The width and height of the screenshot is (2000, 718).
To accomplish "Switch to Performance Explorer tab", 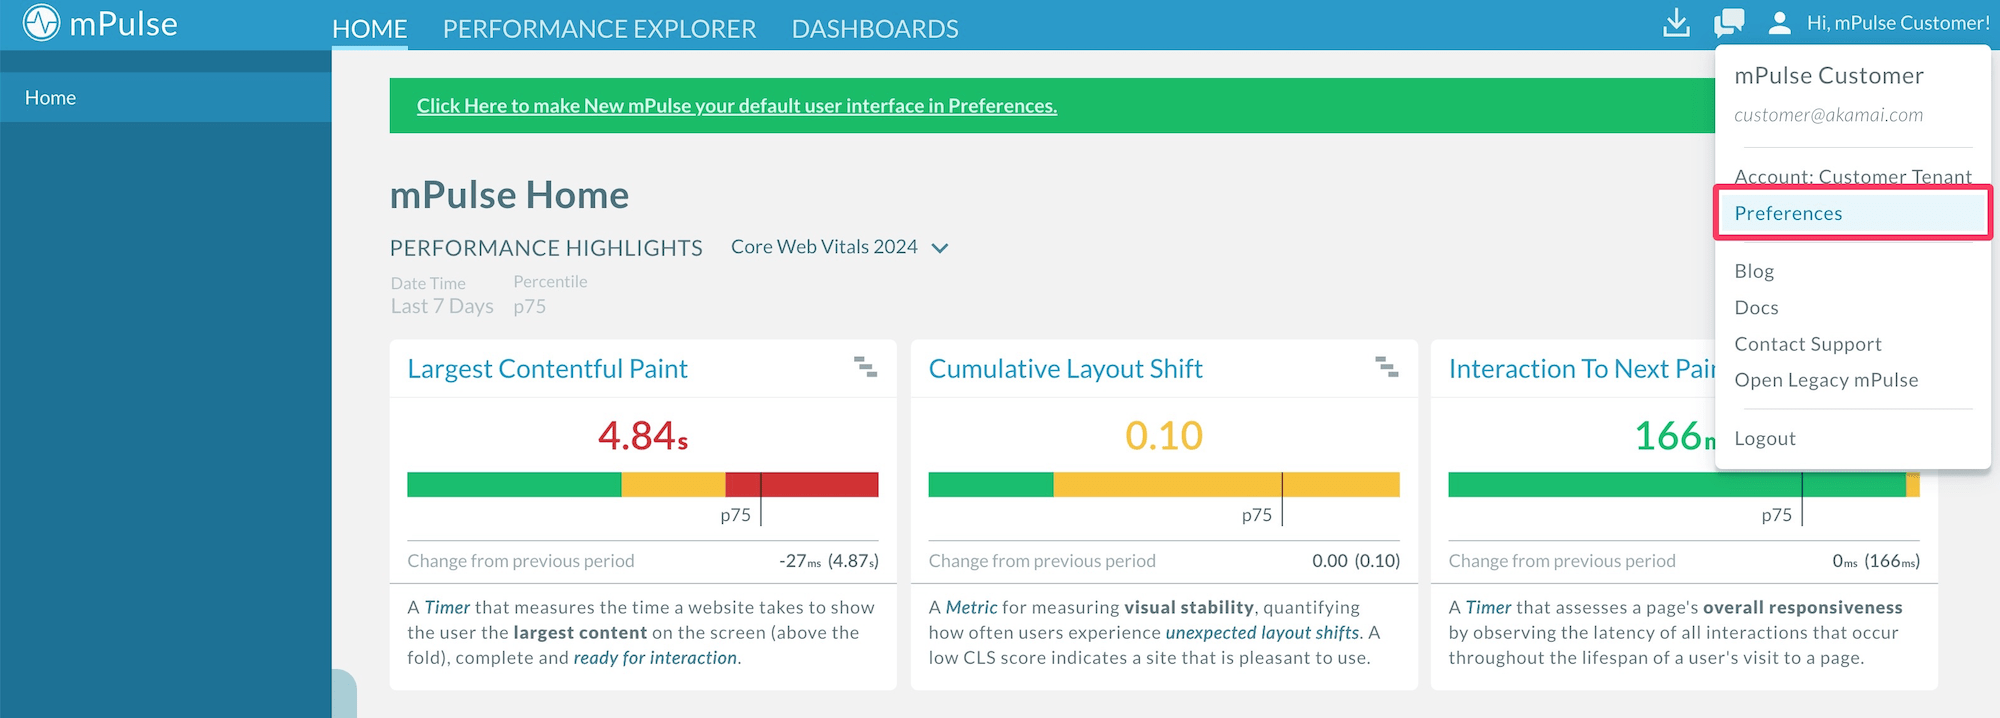I will pos(599,29).
